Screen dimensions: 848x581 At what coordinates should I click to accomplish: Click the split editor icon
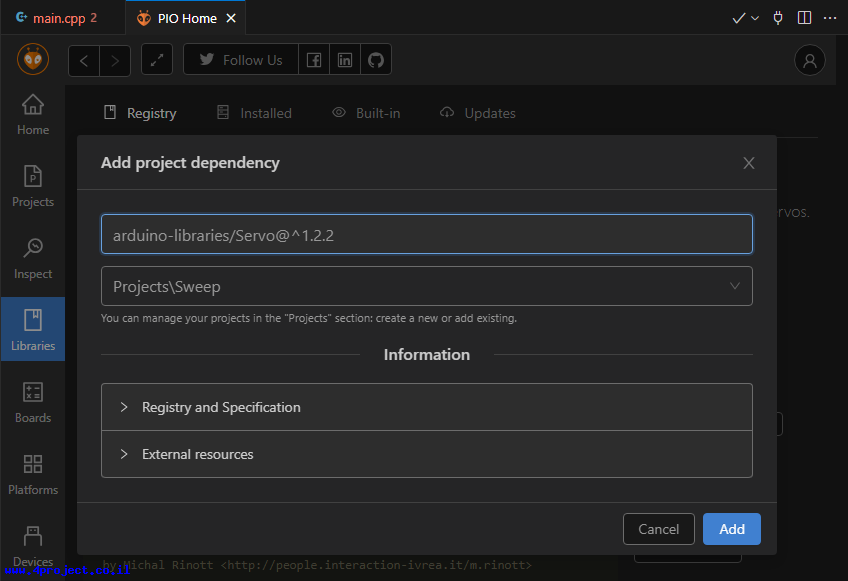click(804, 18)
